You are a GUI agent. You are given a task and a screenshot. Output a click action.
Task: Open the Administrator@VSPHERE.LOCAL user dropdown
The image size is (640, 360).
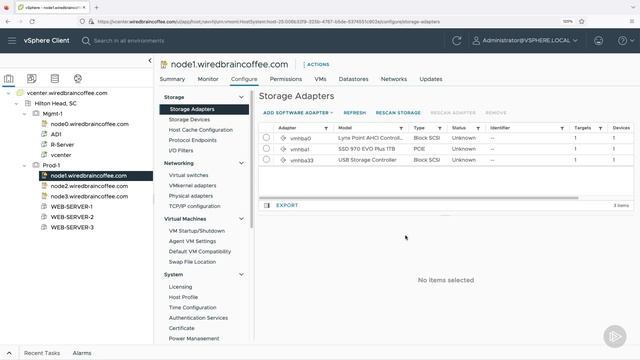coord(525,40)
